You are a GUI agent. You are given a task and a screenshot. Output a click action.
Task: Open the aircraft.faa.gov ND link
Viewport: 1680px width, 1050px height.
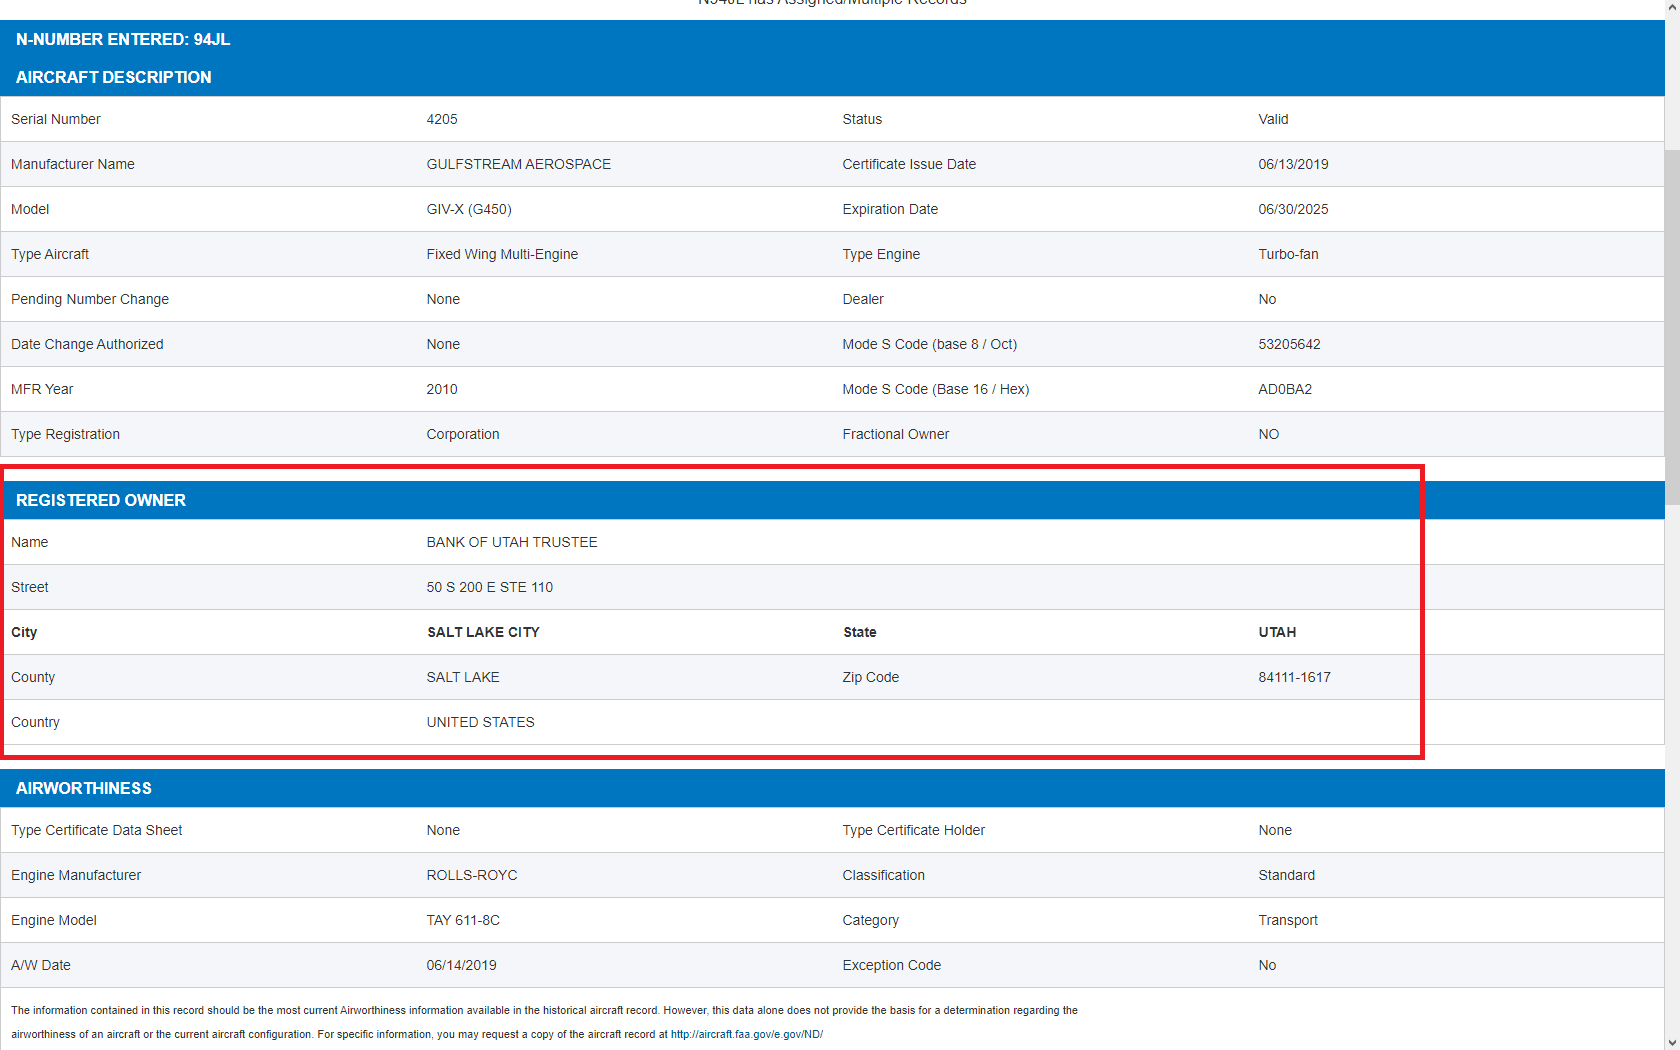746,1034
